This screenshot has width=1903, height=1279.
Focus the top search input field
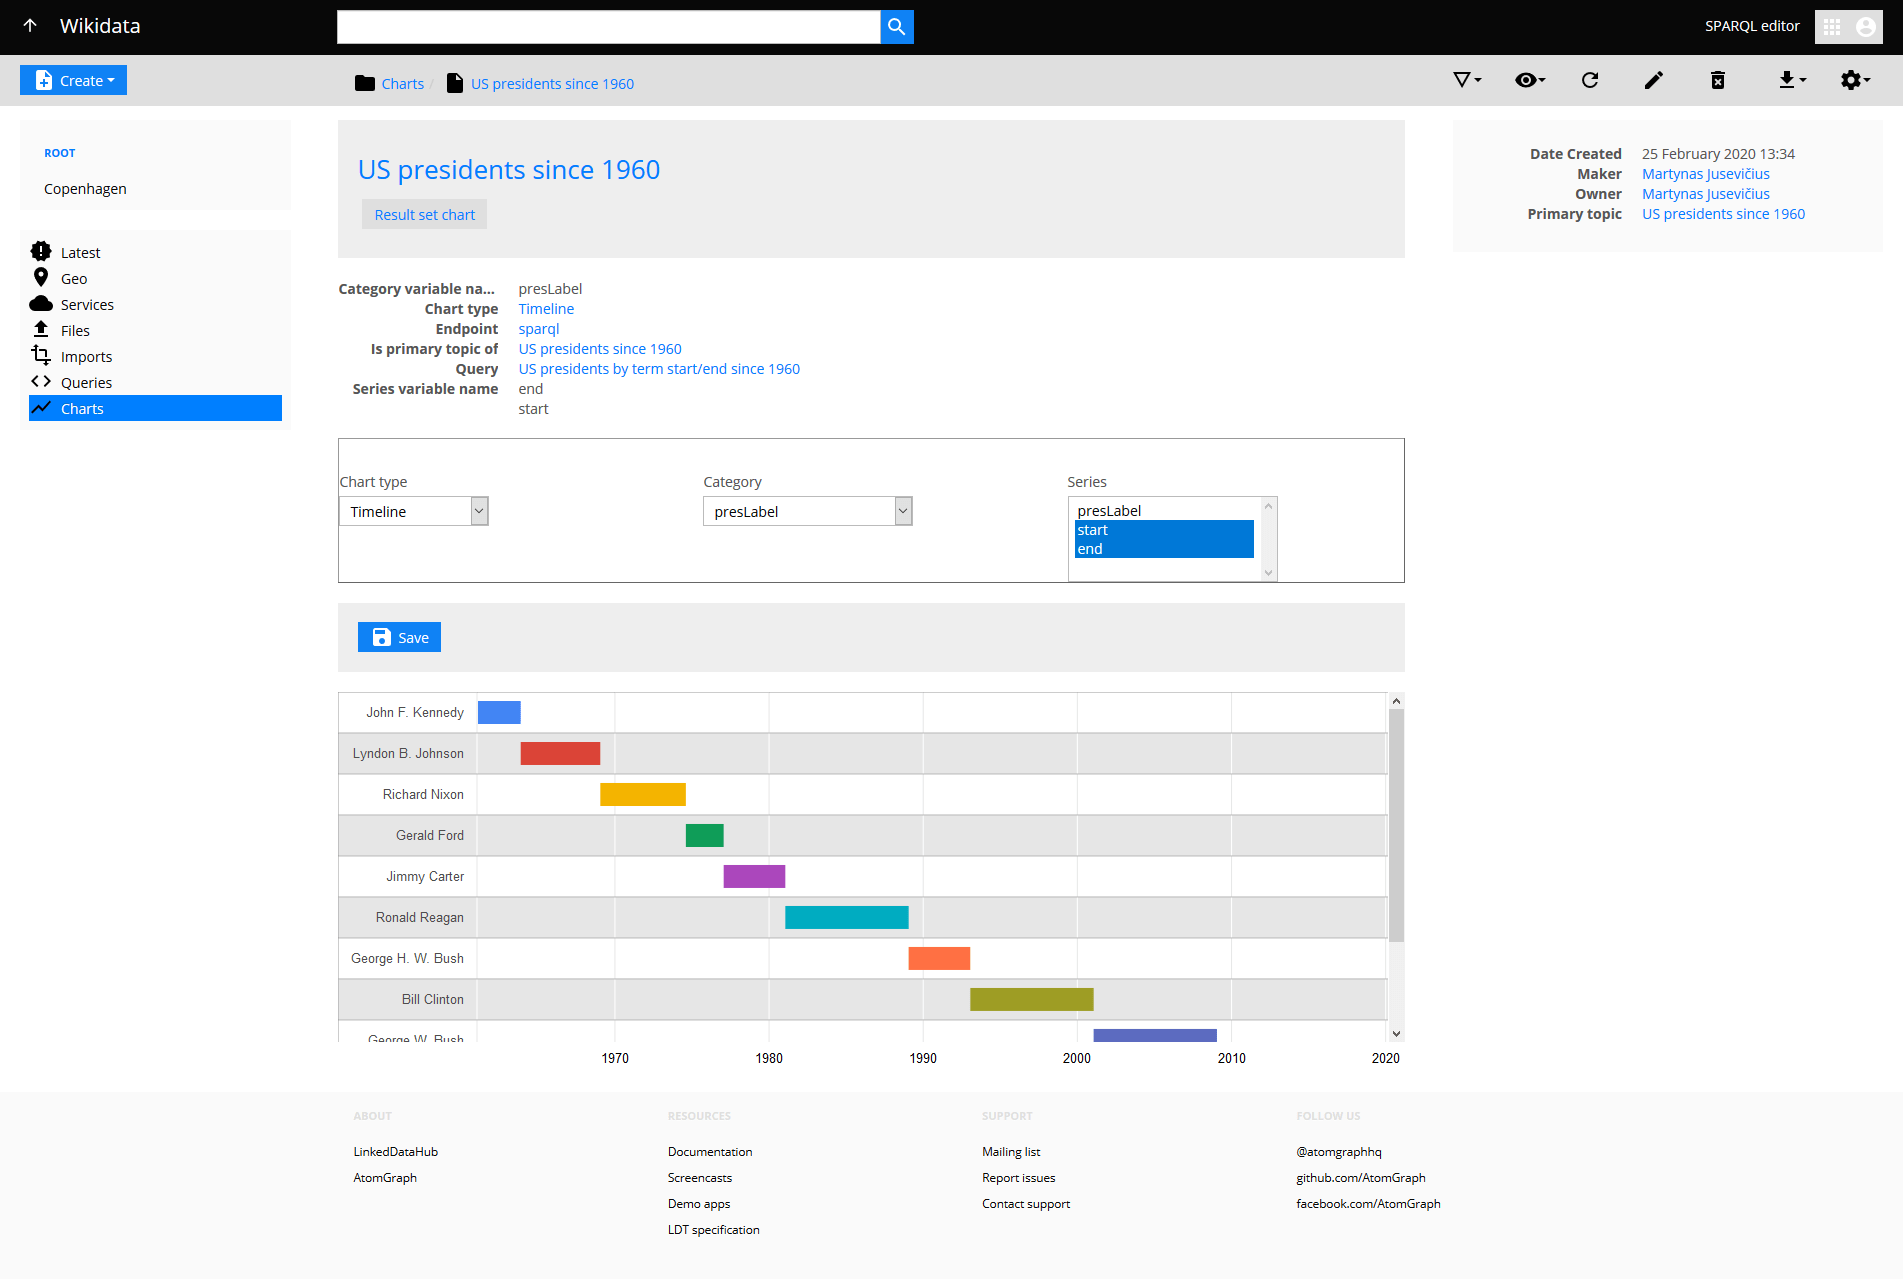(x=608, y=27)
